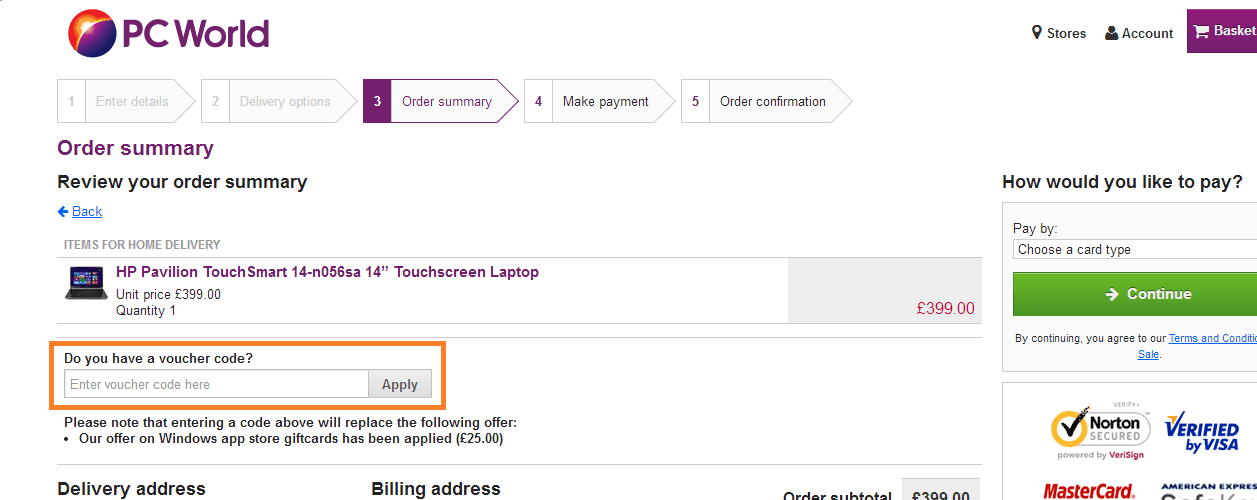Click the Verified by Visa logo
1257x500 pixels.
(1201, 432)
